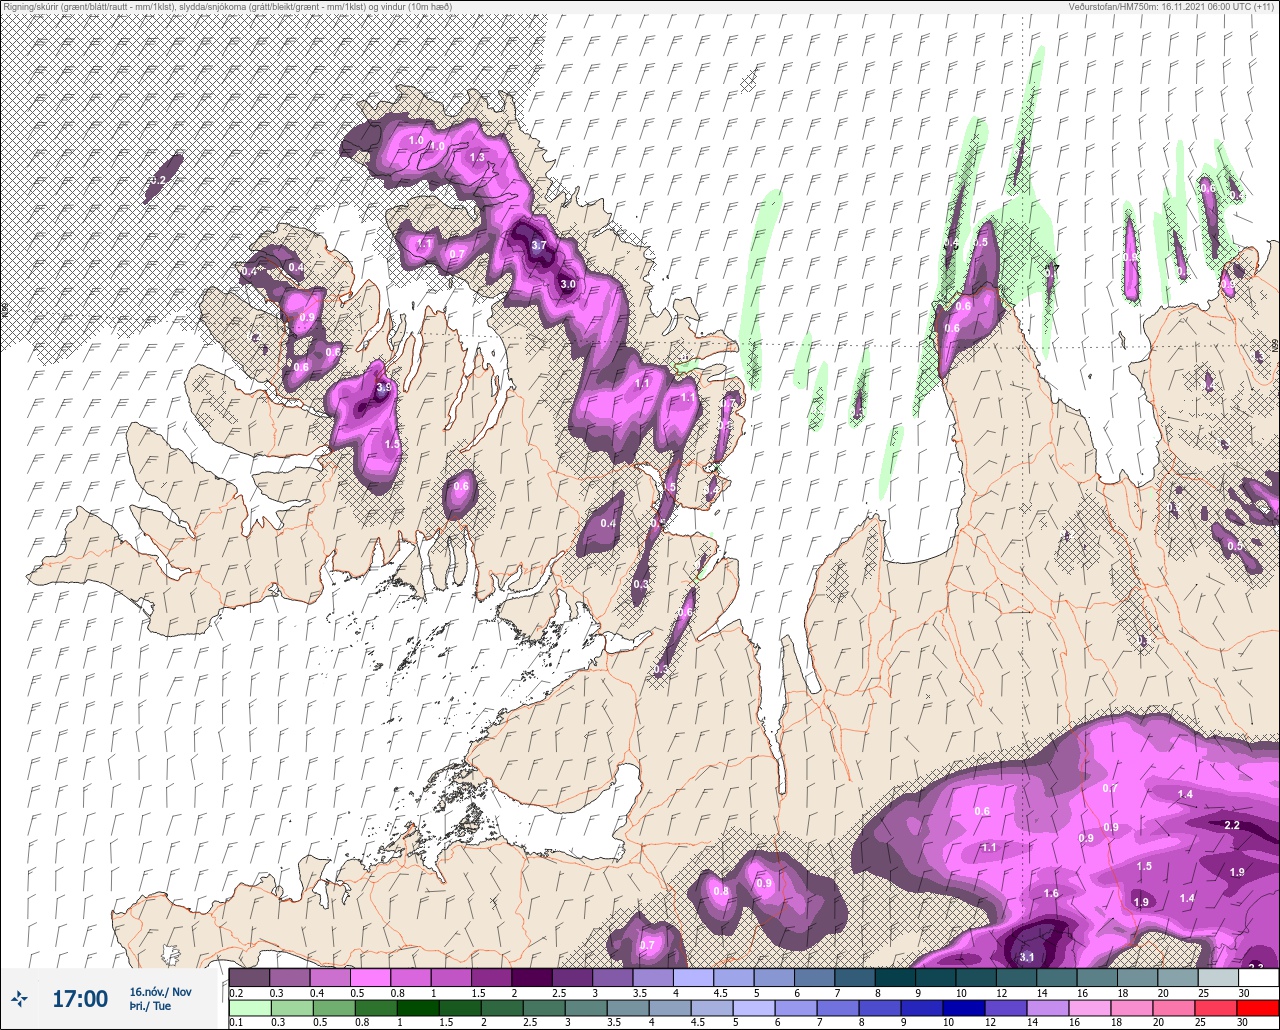Select the first purple 0.2 swatch in the upper legend
Viewport: 1280px width, 1030px height.
click(249, 977)
